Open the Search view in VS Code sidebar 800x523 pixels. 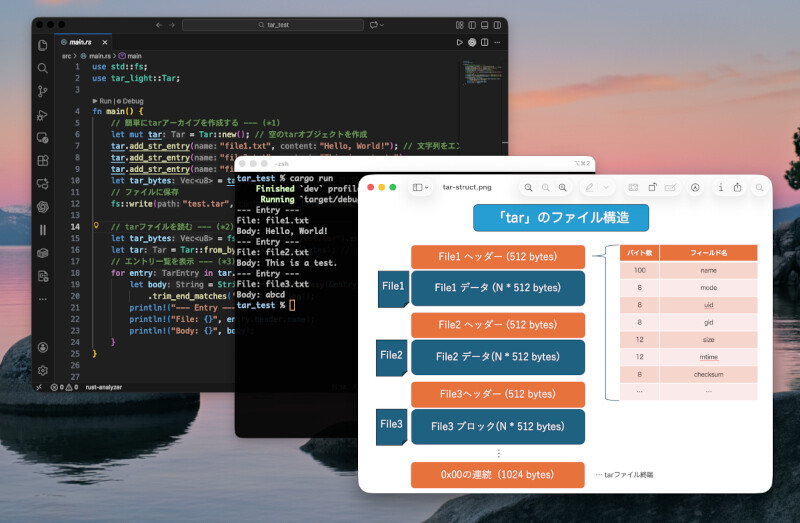click(x=43, y=68)
